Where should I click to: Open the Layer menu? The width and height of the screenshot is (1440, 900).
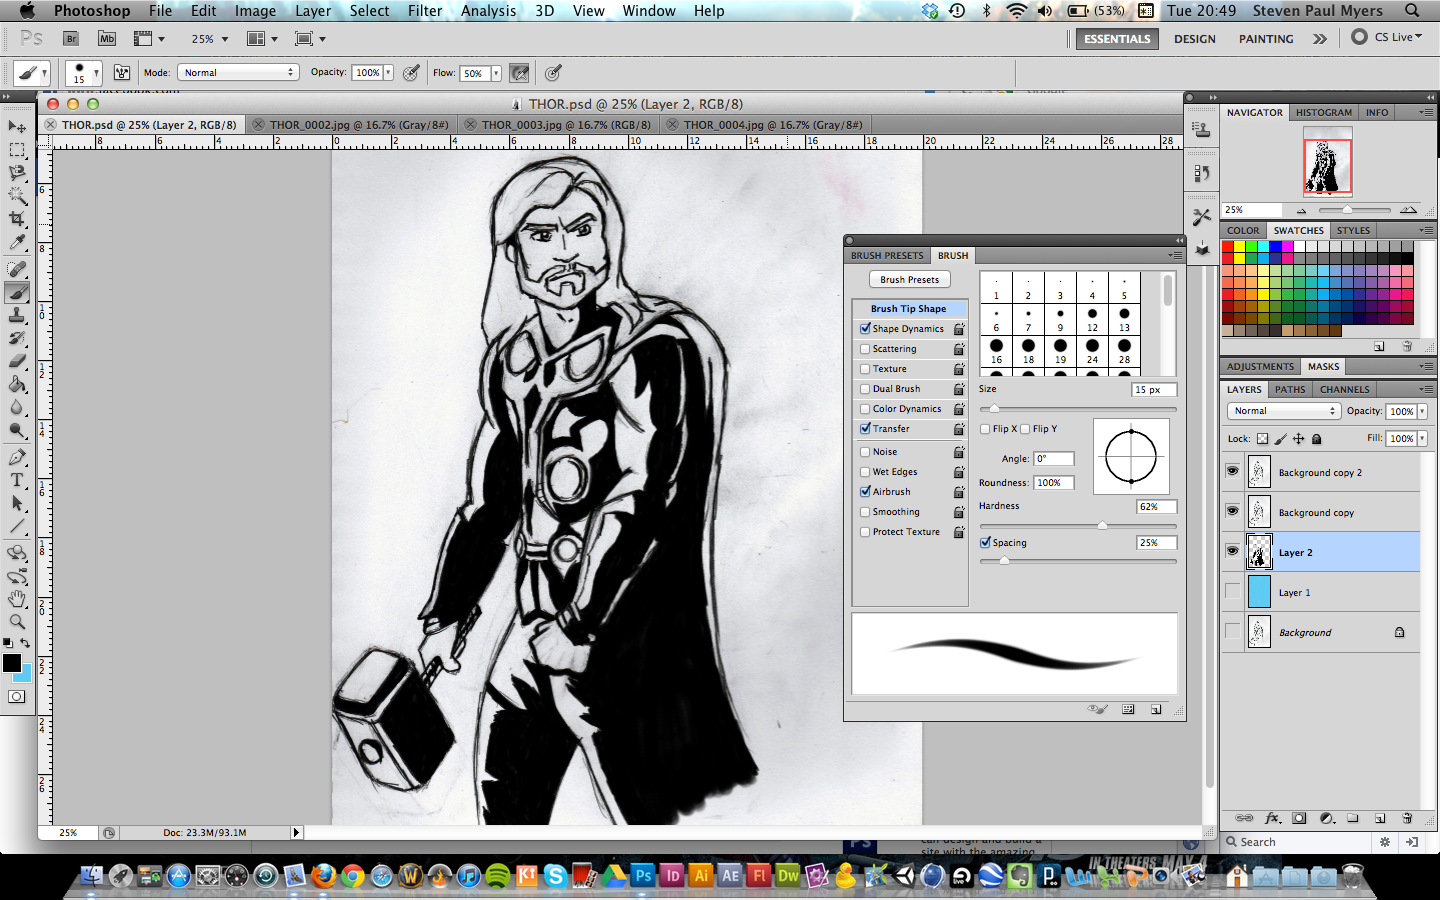tap(313, 10)
